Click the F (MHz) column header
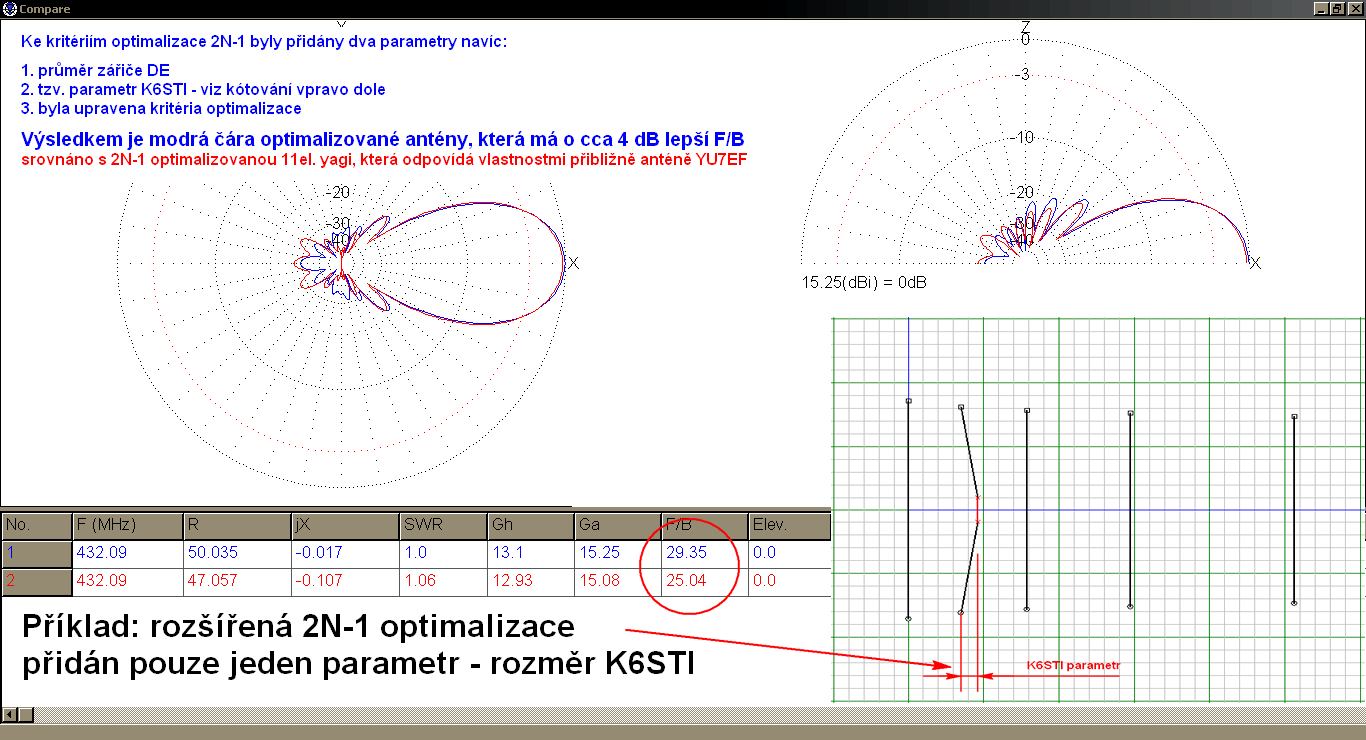This screenshot has height=740, width=1366. coord(126,525)
